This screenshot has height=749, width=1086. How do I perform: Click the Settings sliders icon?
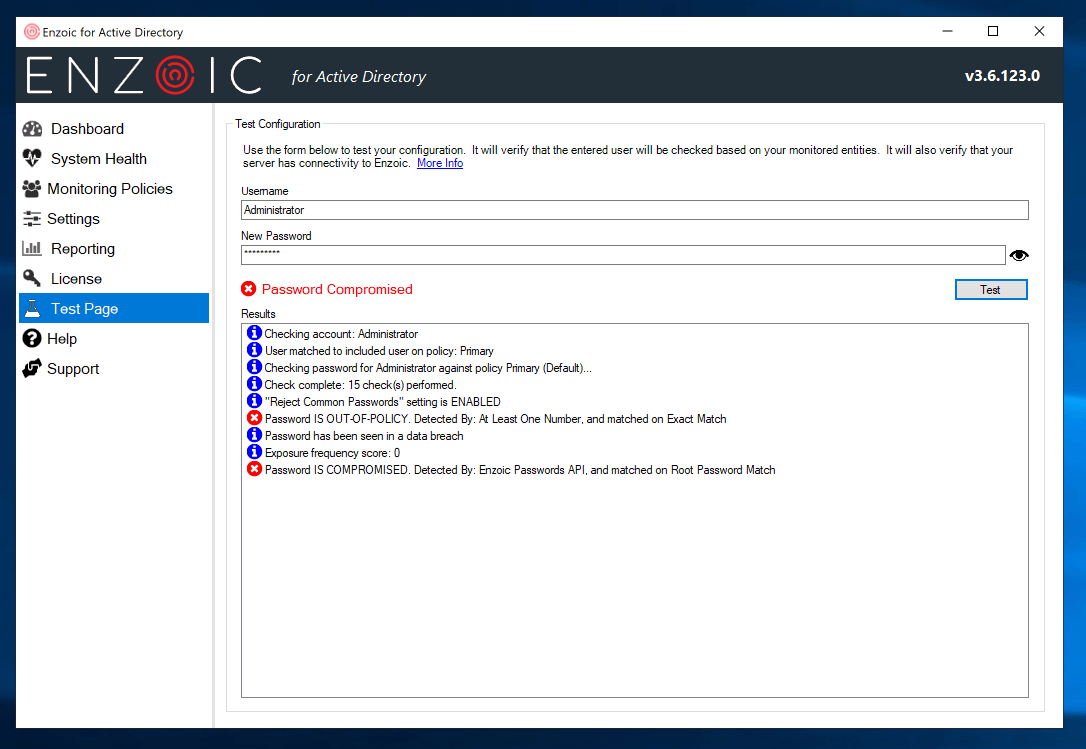[x=31, y=219]
